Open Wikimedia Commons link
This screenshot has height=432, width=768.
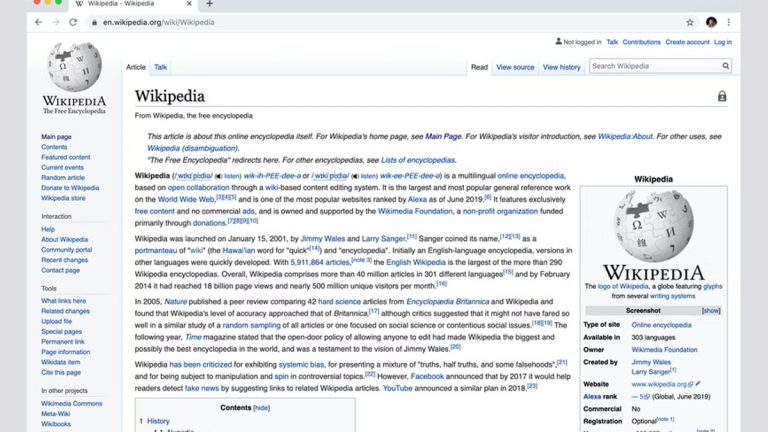(72, 404)
